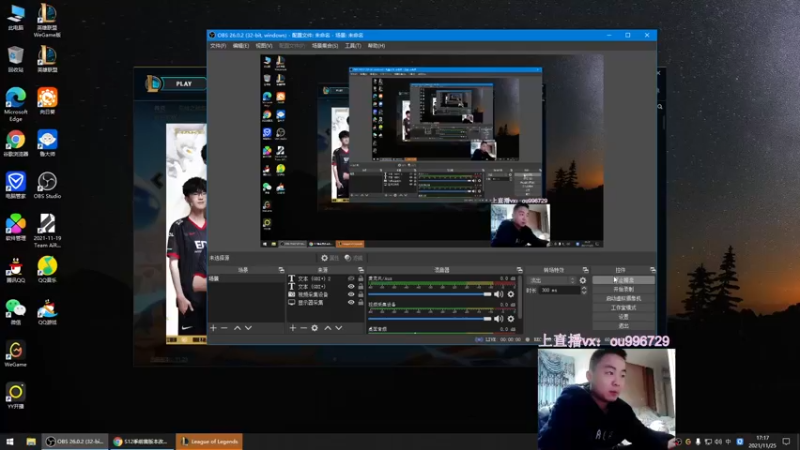Screen dimensions: 800x450
Task: Toggle lock on 视频采集设备 source
Action: pyautogui.click(x=361, y=294)
